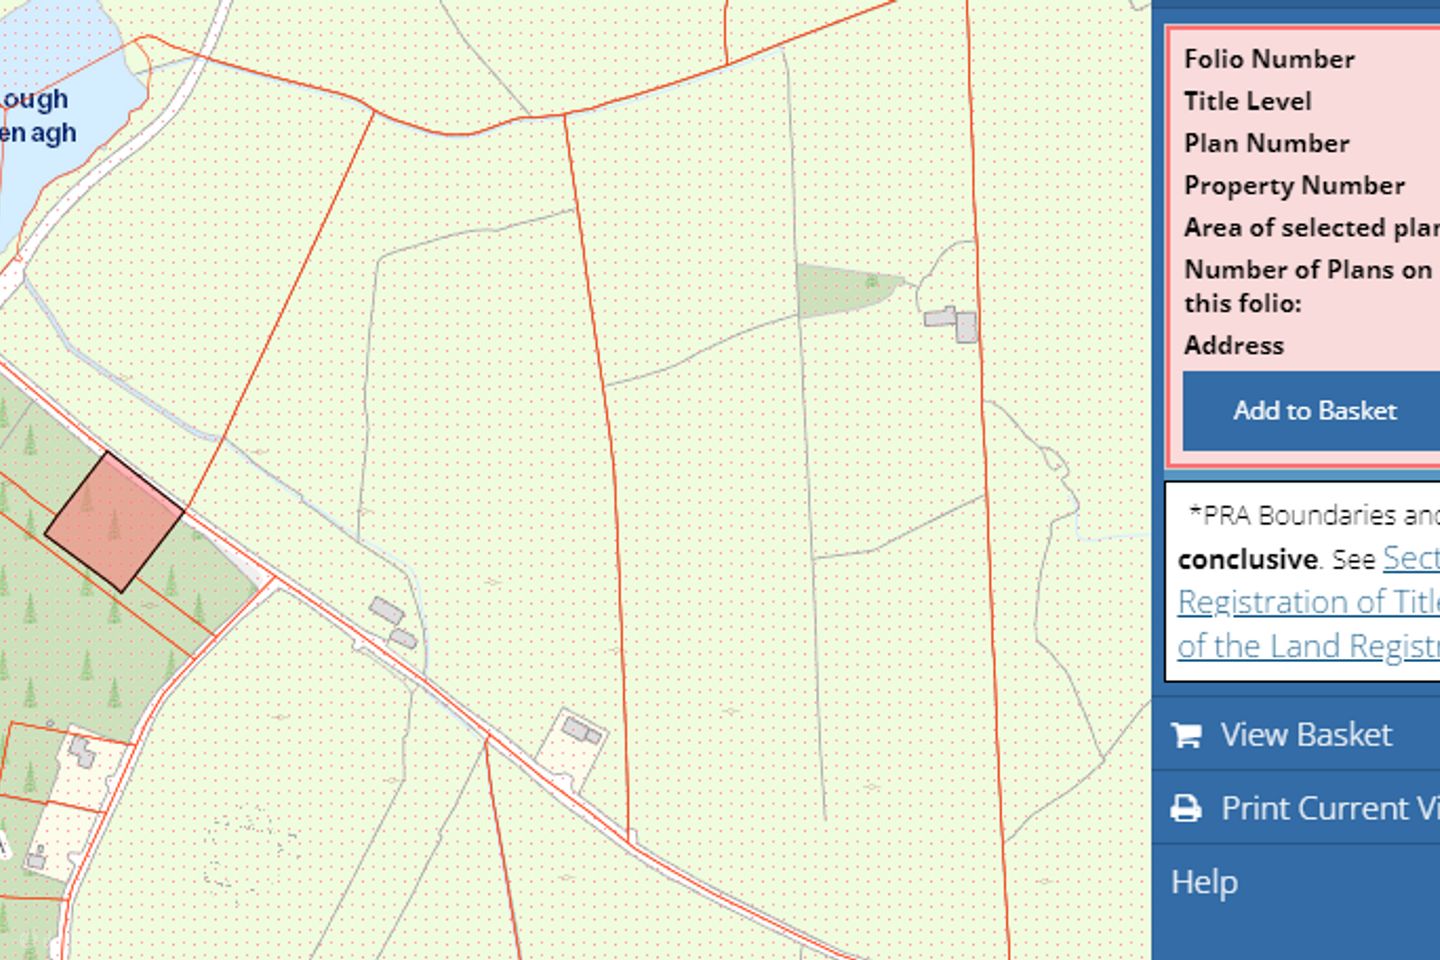Select the red highlighted parcel on map
The width and height of the screenshot is (1440, 960).
[114, 522]
